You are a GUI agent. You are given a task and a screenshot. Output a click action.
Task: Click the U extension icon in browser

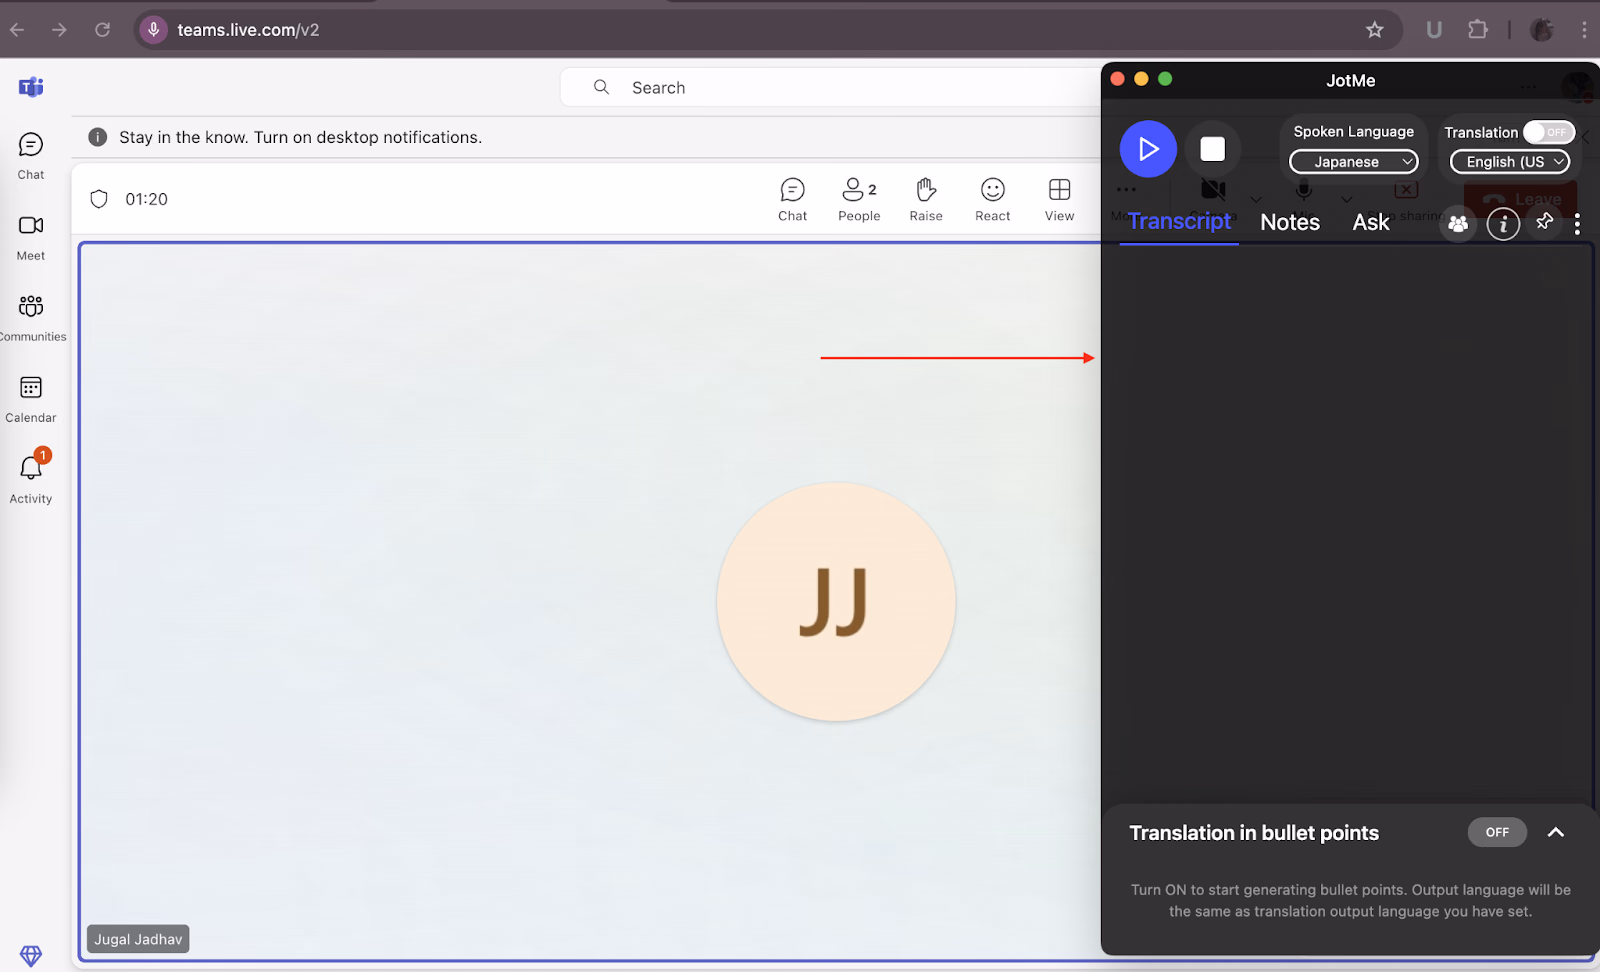pos(1434,30)
